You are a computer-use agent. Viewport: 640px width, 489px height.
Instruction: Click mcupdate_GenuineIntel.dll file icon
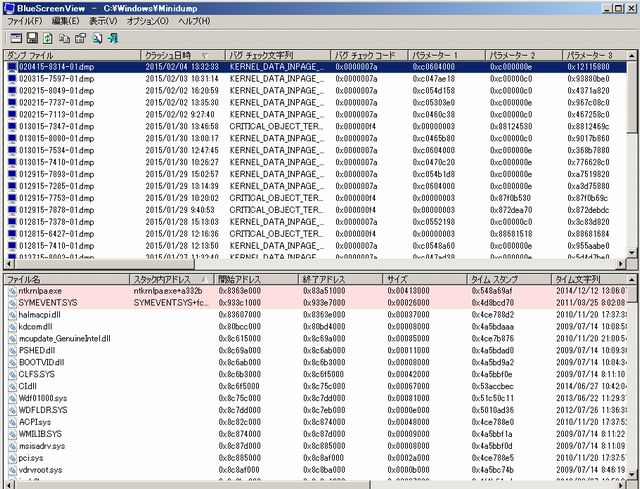[12, 338]
